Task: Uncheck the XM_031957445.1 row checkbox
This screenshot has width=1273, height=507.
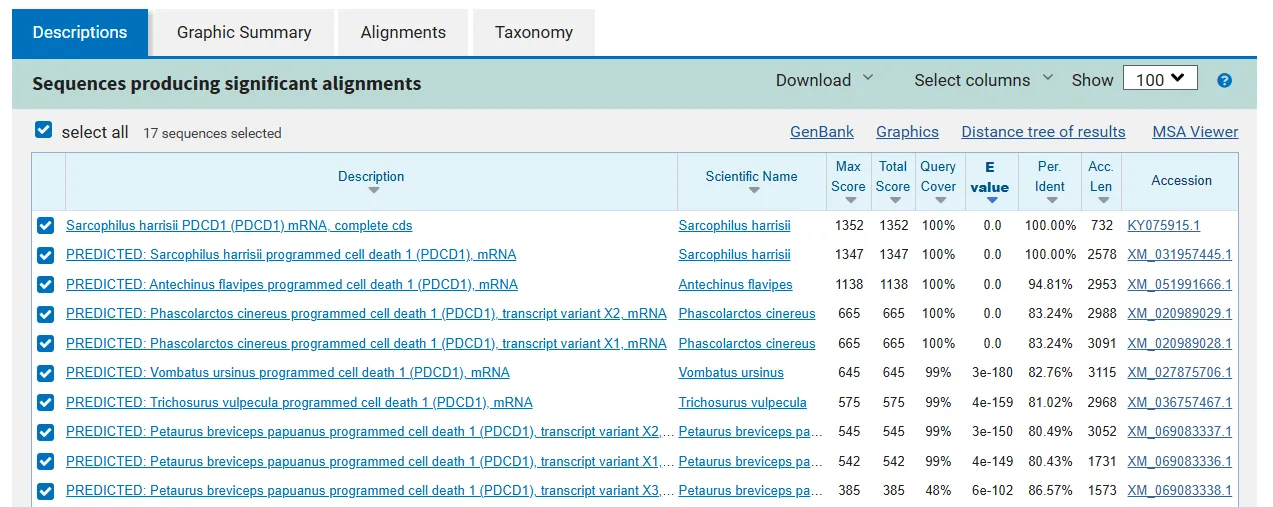Action: pyautogui.click(x=45, y=255)
